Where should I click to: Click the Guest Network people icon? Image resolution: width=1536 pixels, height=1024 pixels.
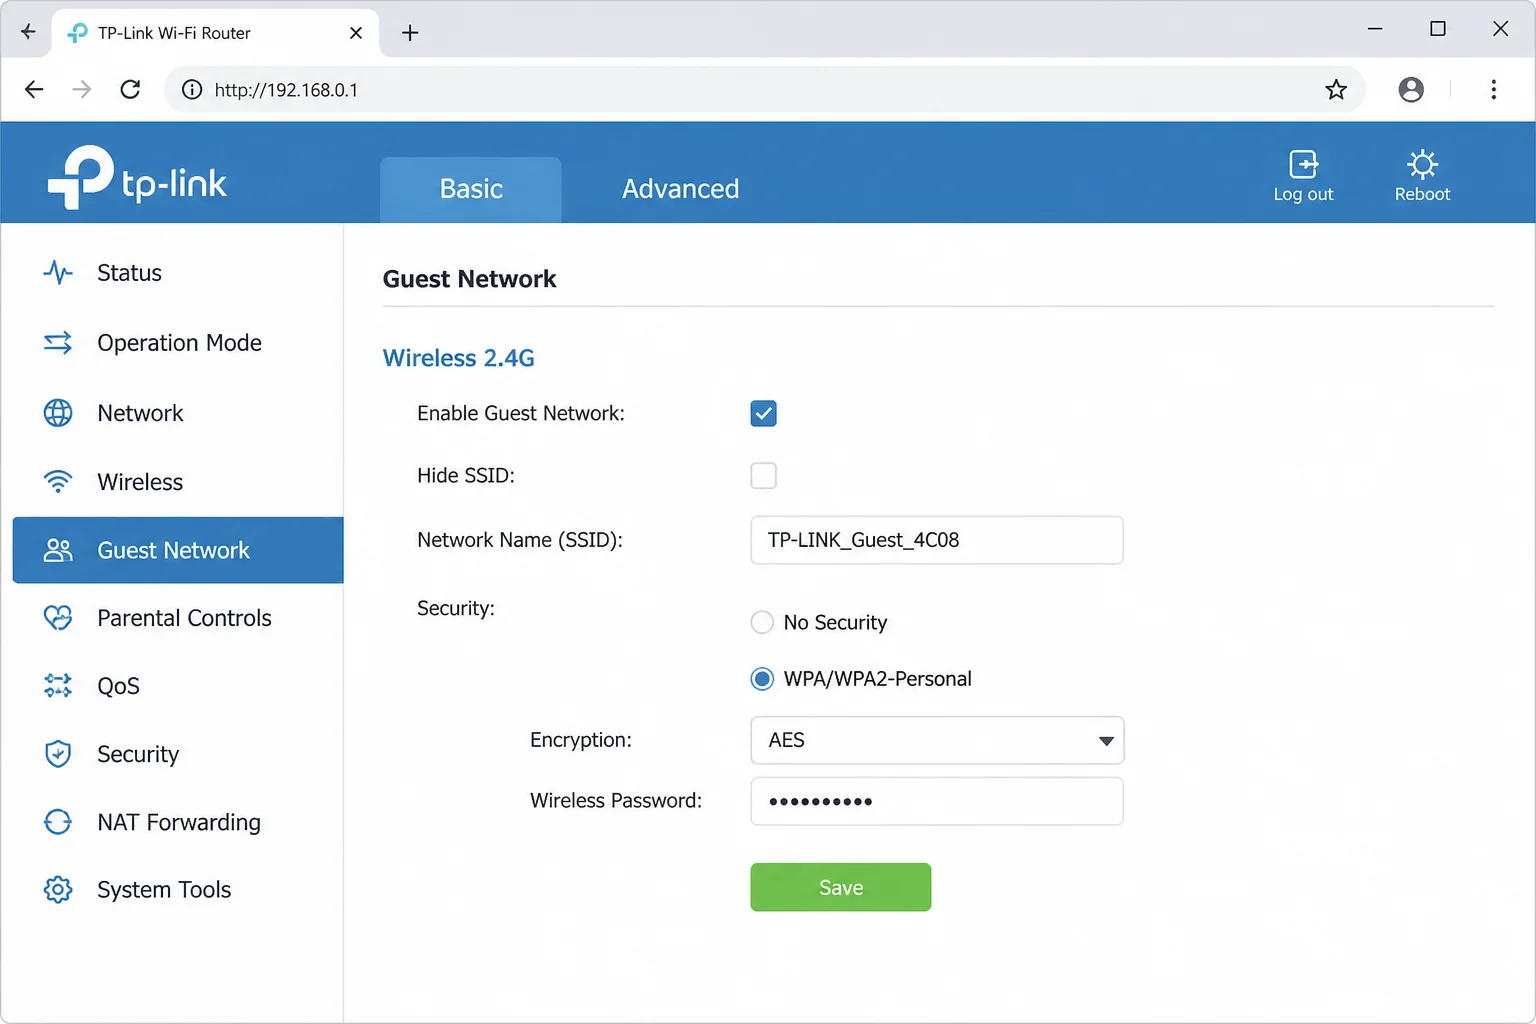[x=58, y=550]
